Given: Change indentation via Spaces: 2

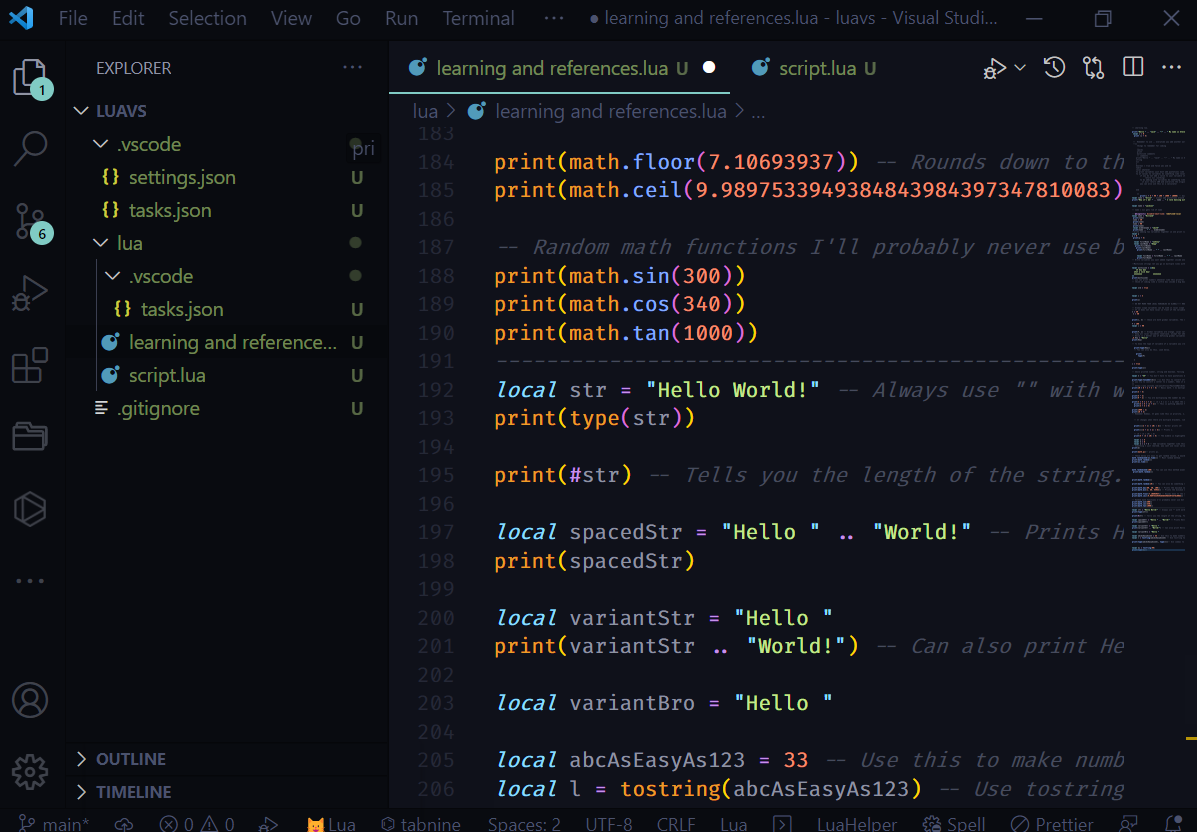Looking at the screenshot, I should coord(524,824).
